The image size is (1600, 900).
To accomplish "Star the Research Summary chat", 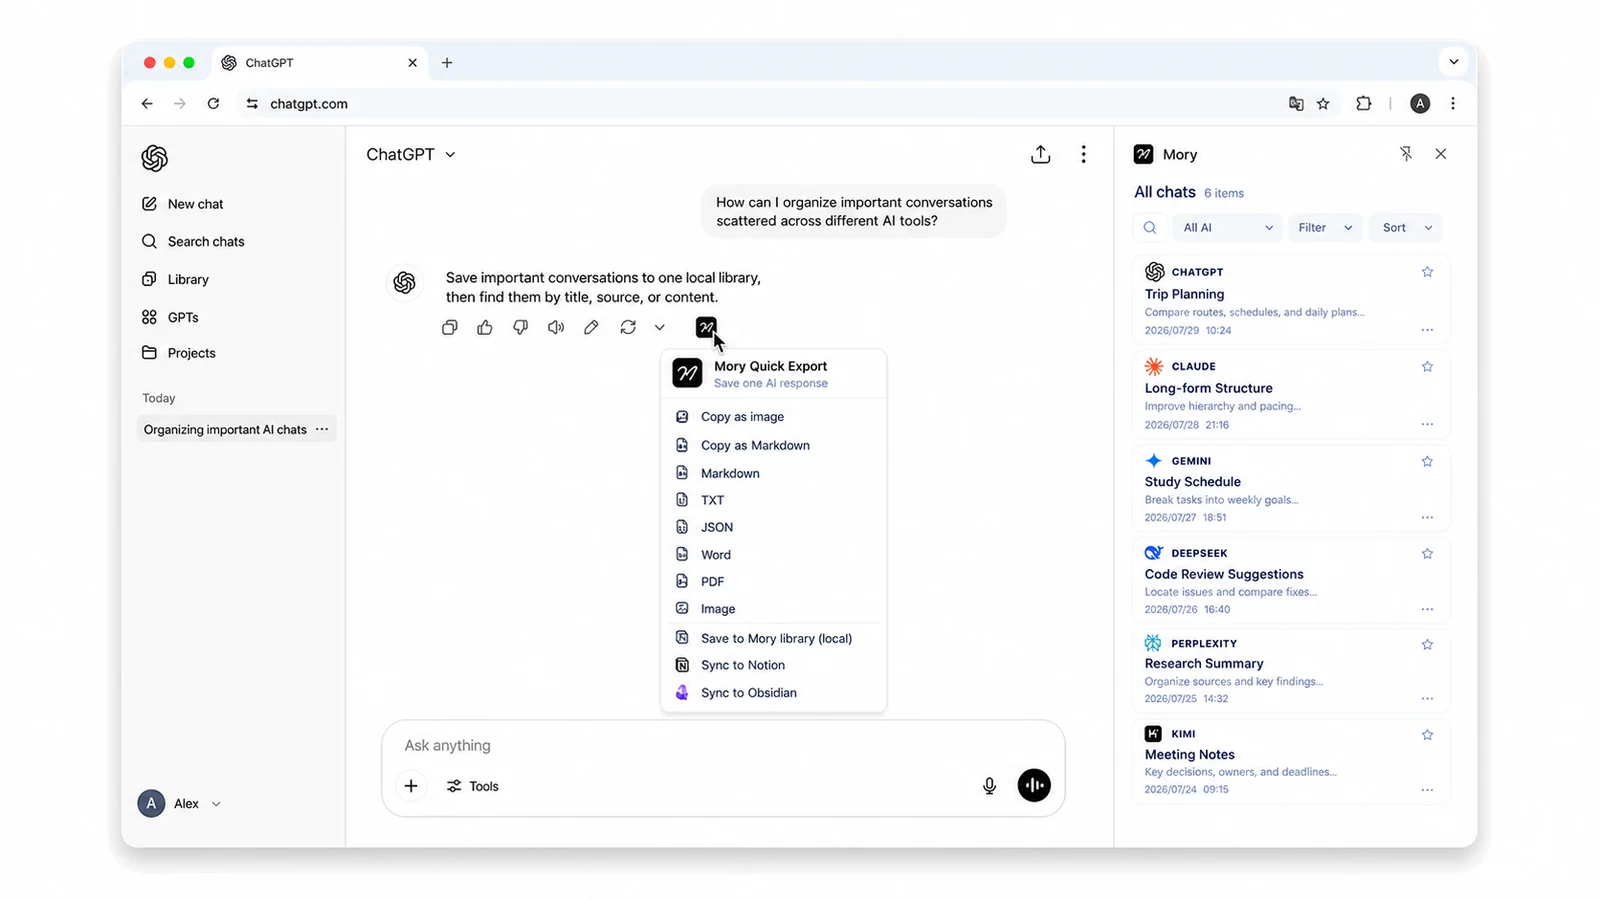I will point(1427,644).
